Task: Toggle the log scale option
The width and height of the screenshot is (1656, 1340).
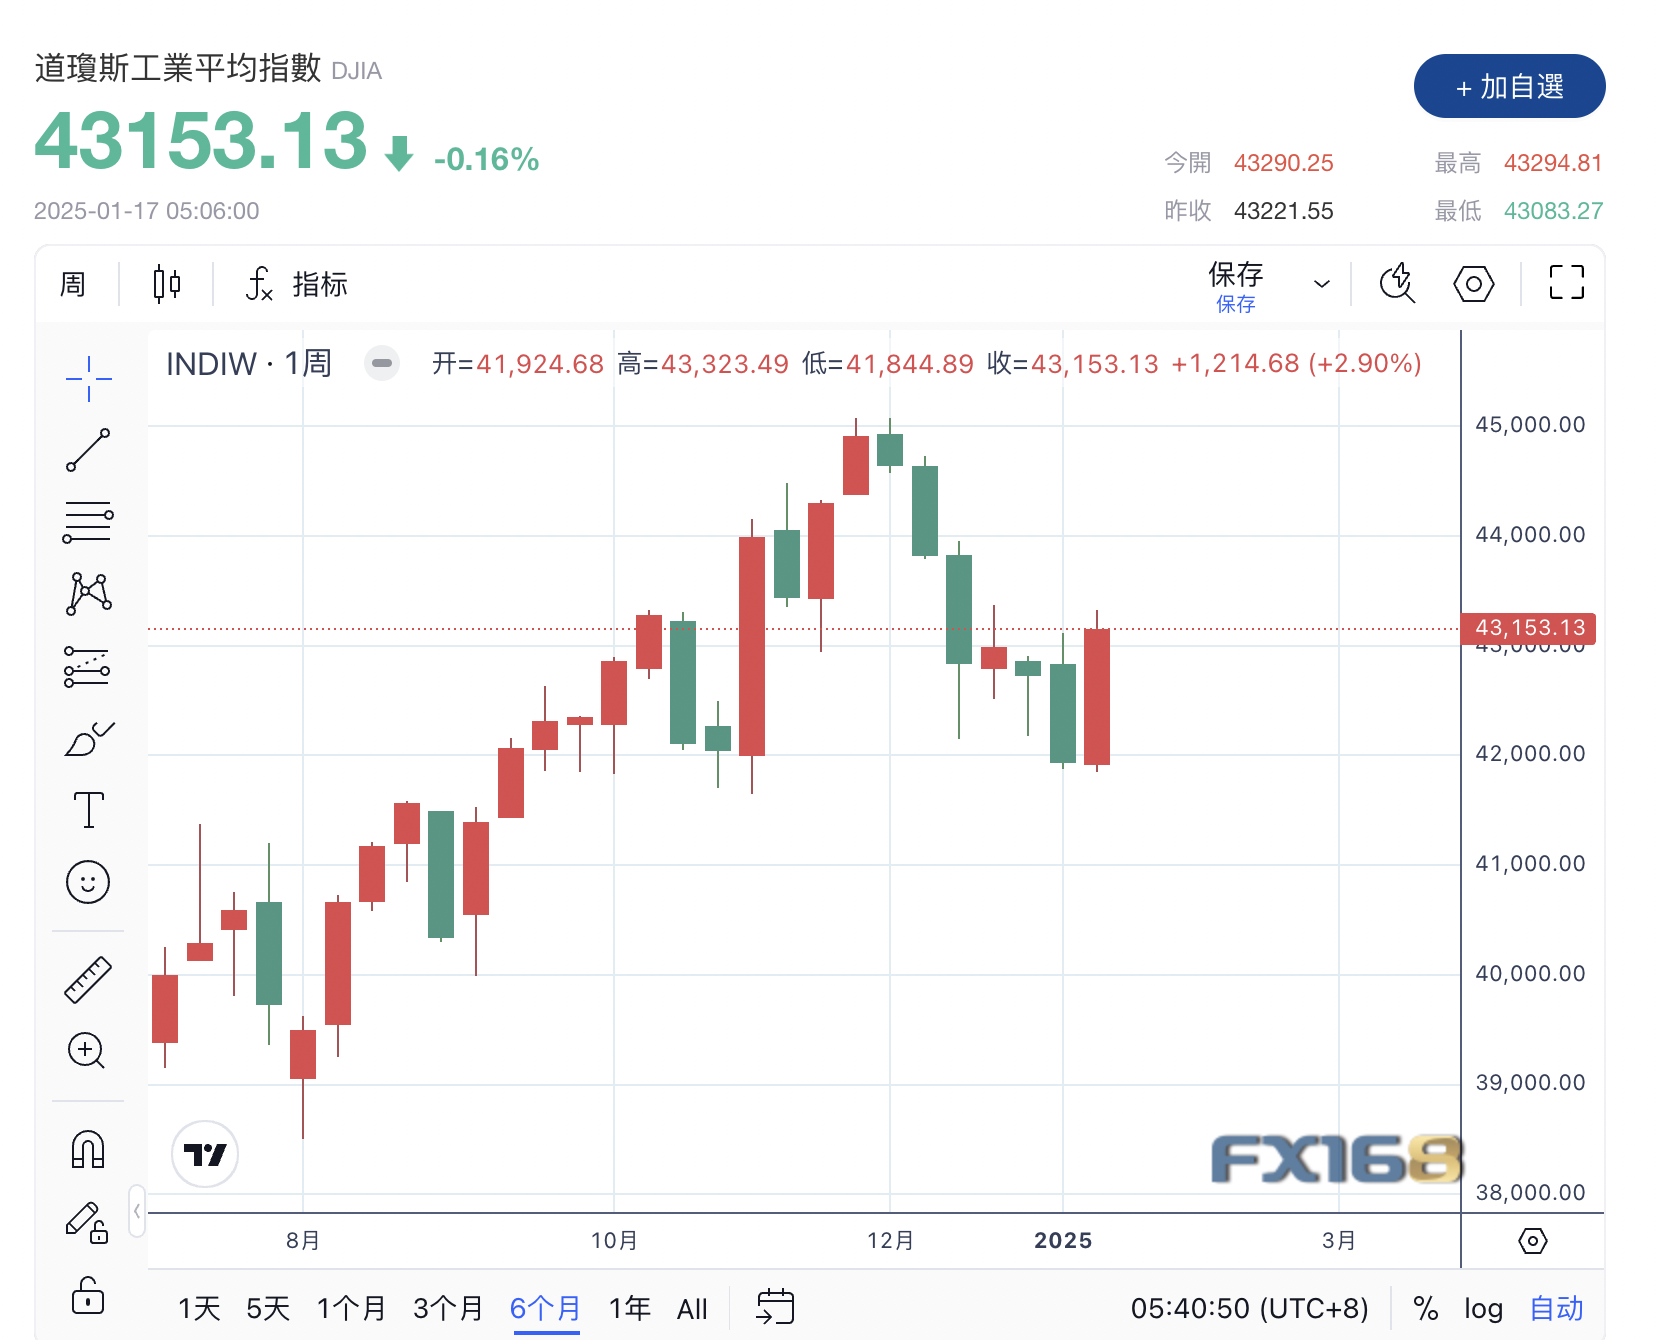Action: (x=1483, y=1308)
